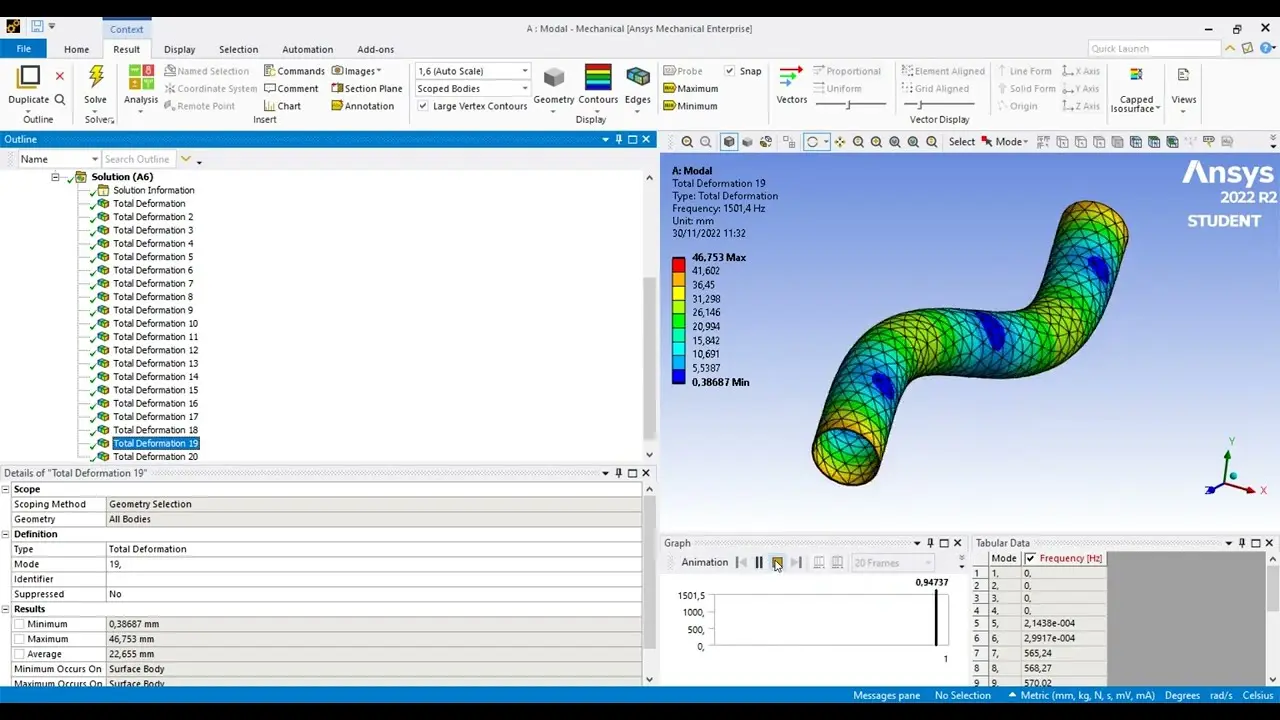Image resolution: width=1280 pixels, height=720 pixels.
Task: Open Solution Information in the tree
Action: click(153, 190)
